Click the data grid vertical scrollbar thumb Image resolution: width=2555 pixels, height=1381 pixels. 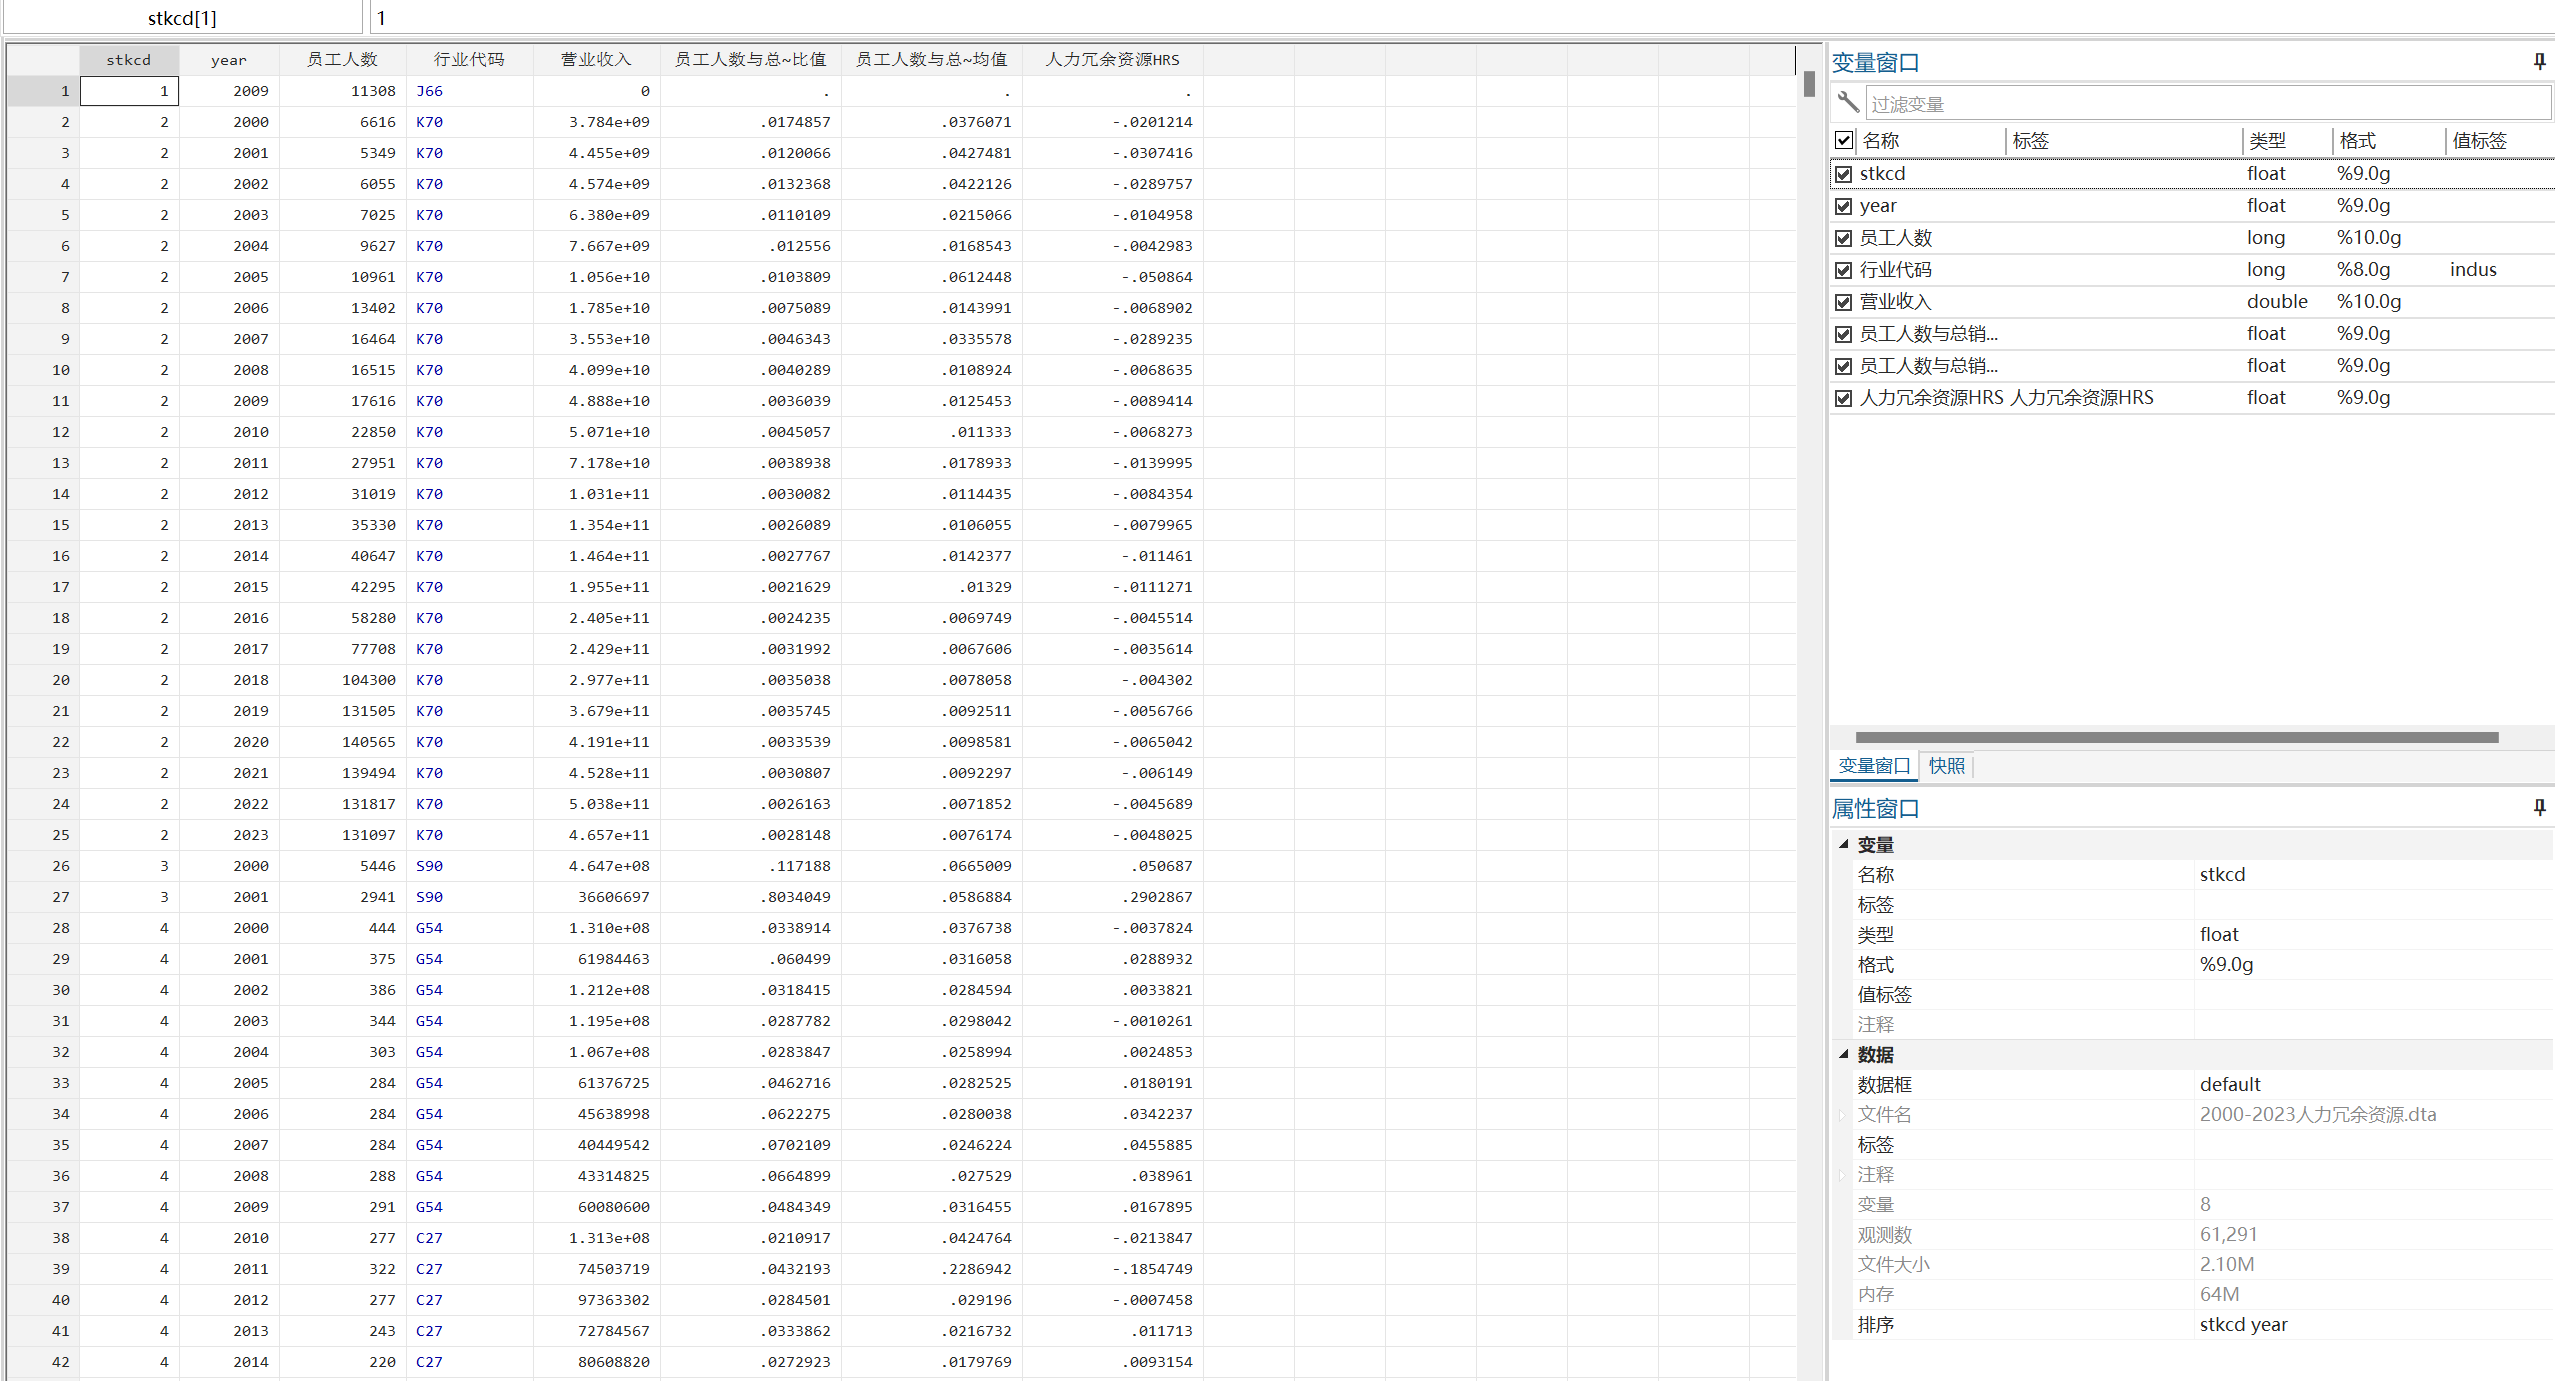click(x=1809, y=84)
